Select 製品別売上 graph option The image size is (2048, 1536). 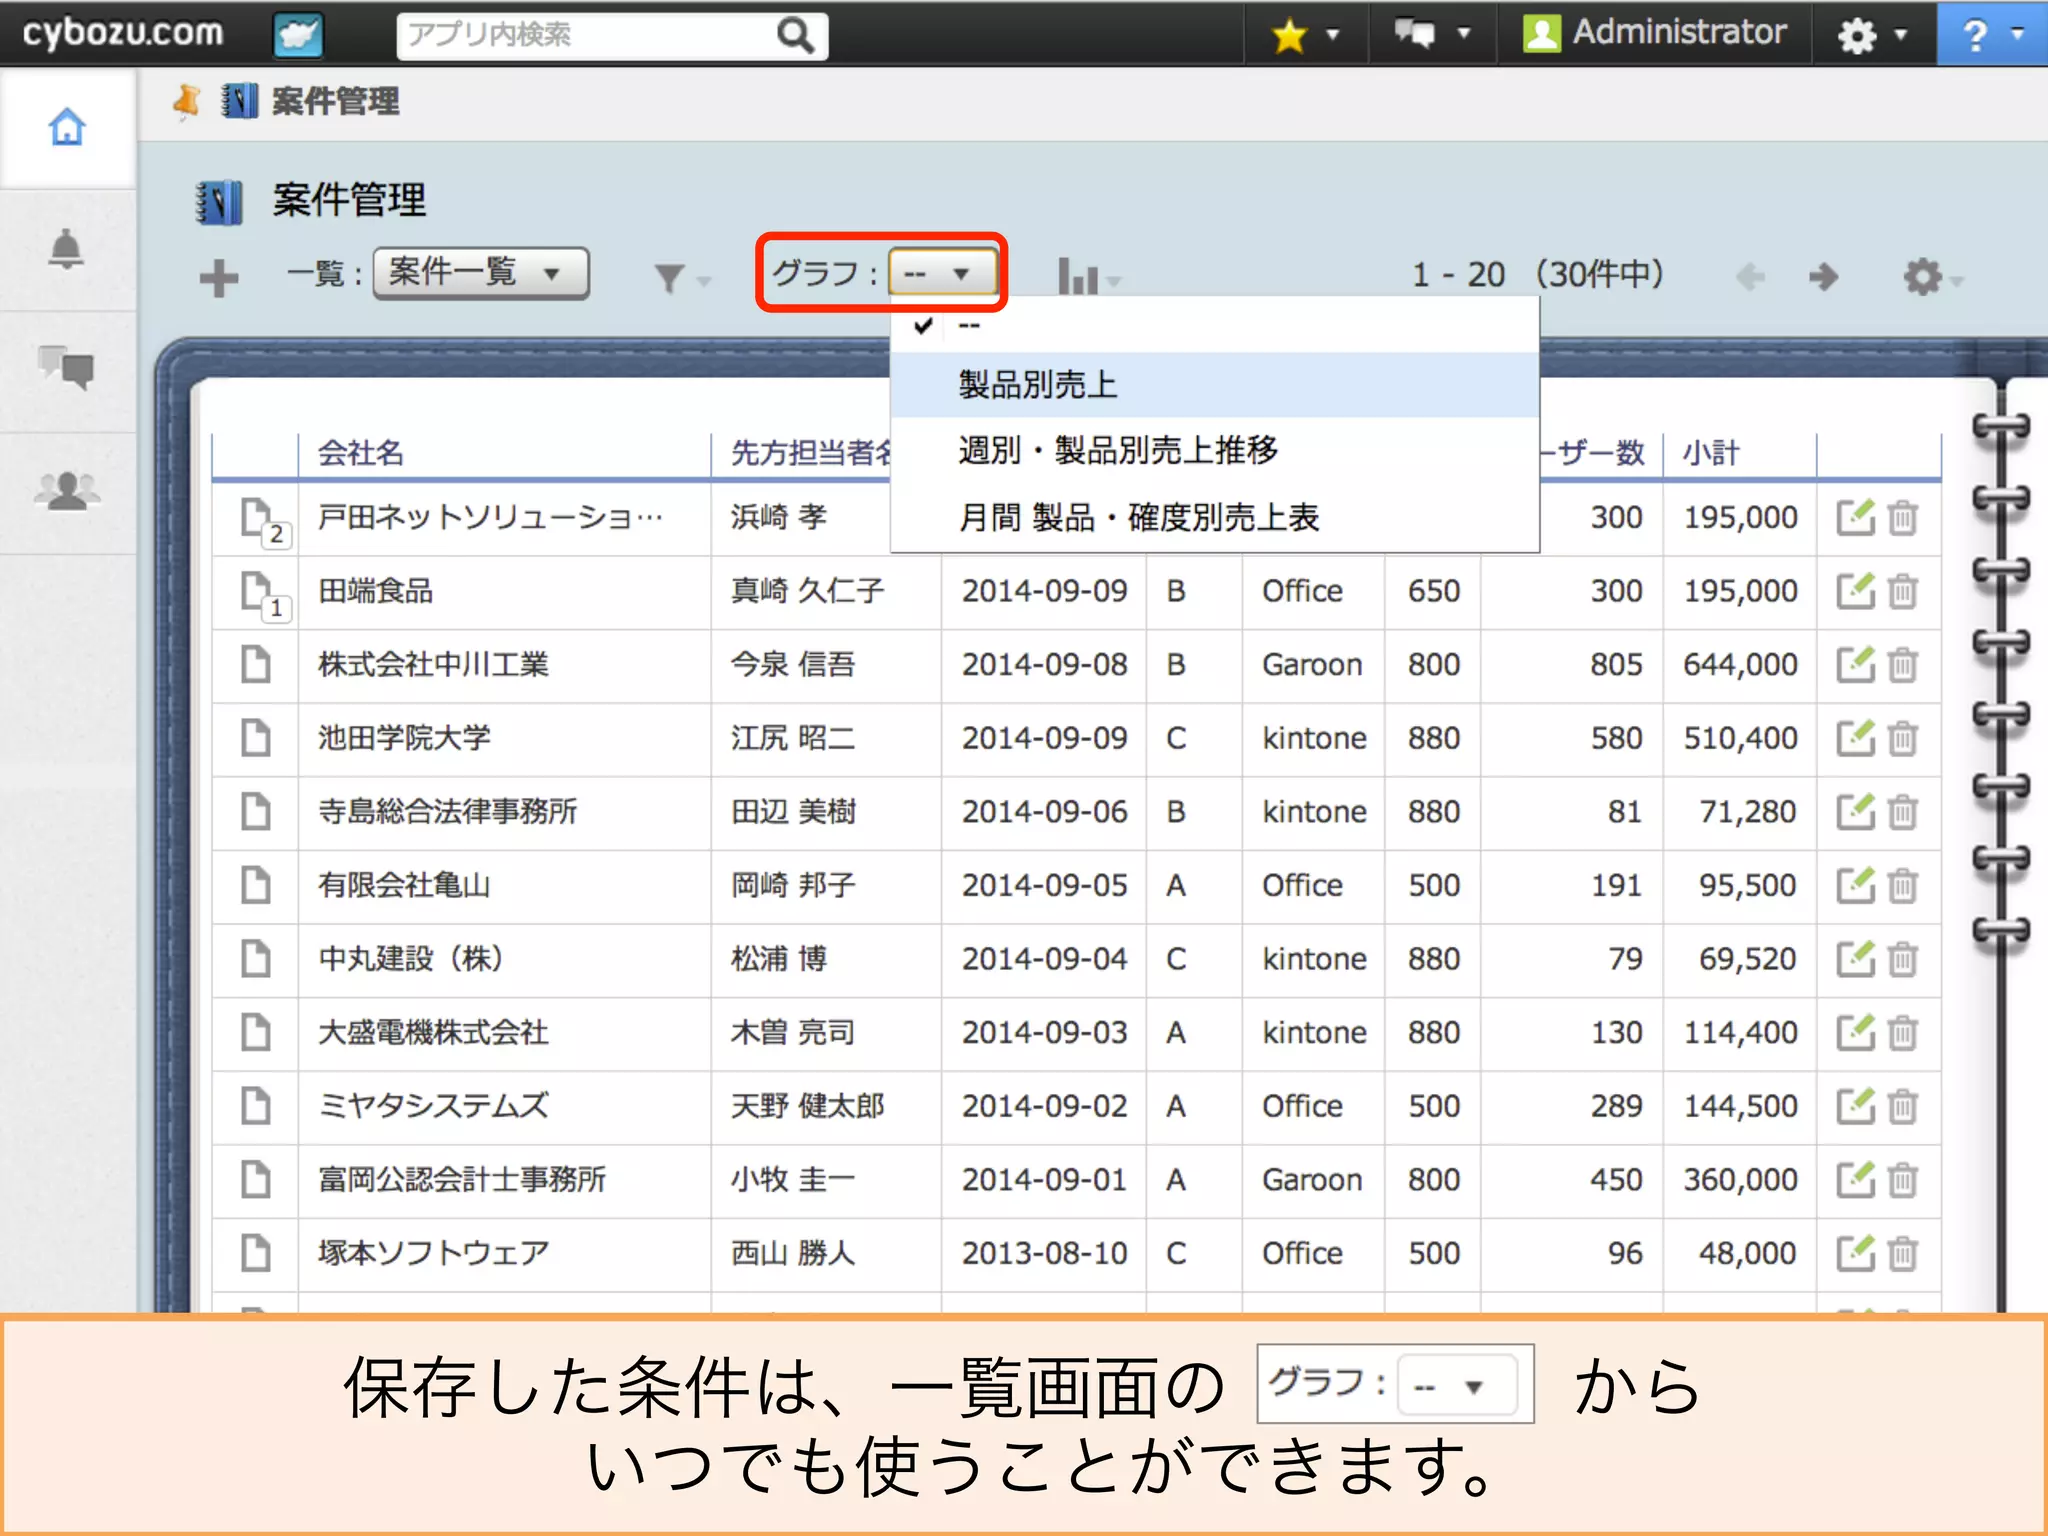point(1214,385)
